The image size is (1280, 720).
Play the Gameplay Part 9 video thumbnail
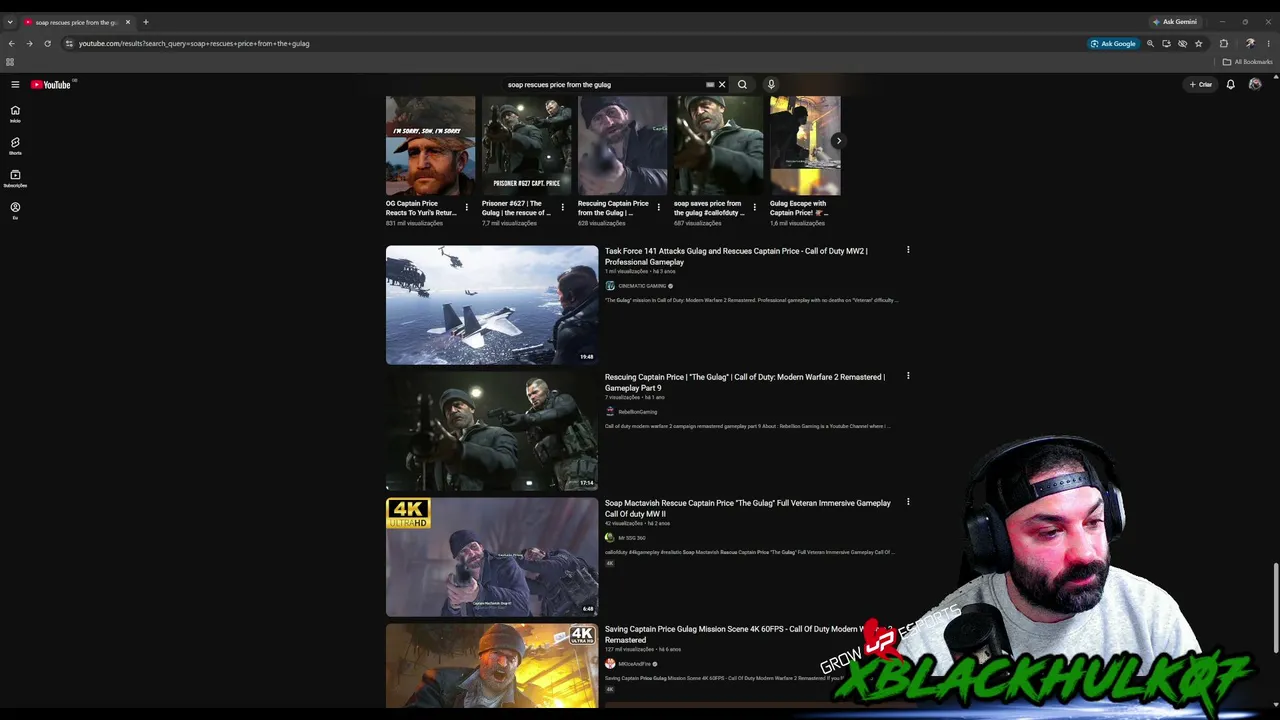[492, 431]
